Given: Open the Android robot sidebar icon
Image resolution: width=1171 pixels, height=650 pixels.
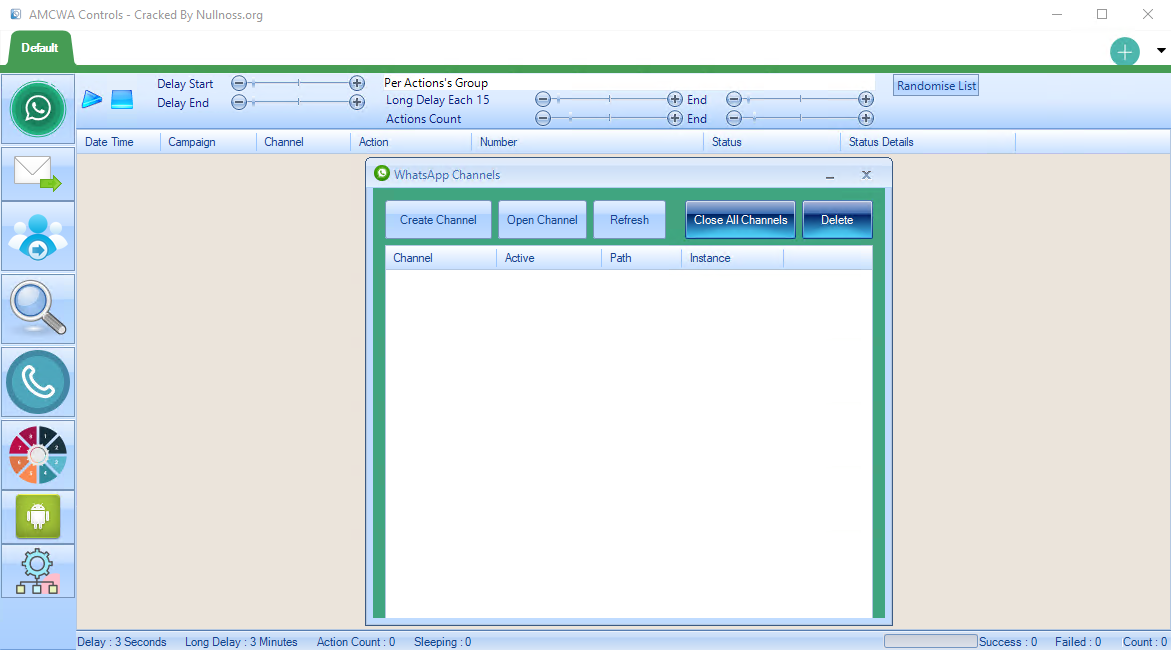Looking at the screenshot, I should coord(38,516).
